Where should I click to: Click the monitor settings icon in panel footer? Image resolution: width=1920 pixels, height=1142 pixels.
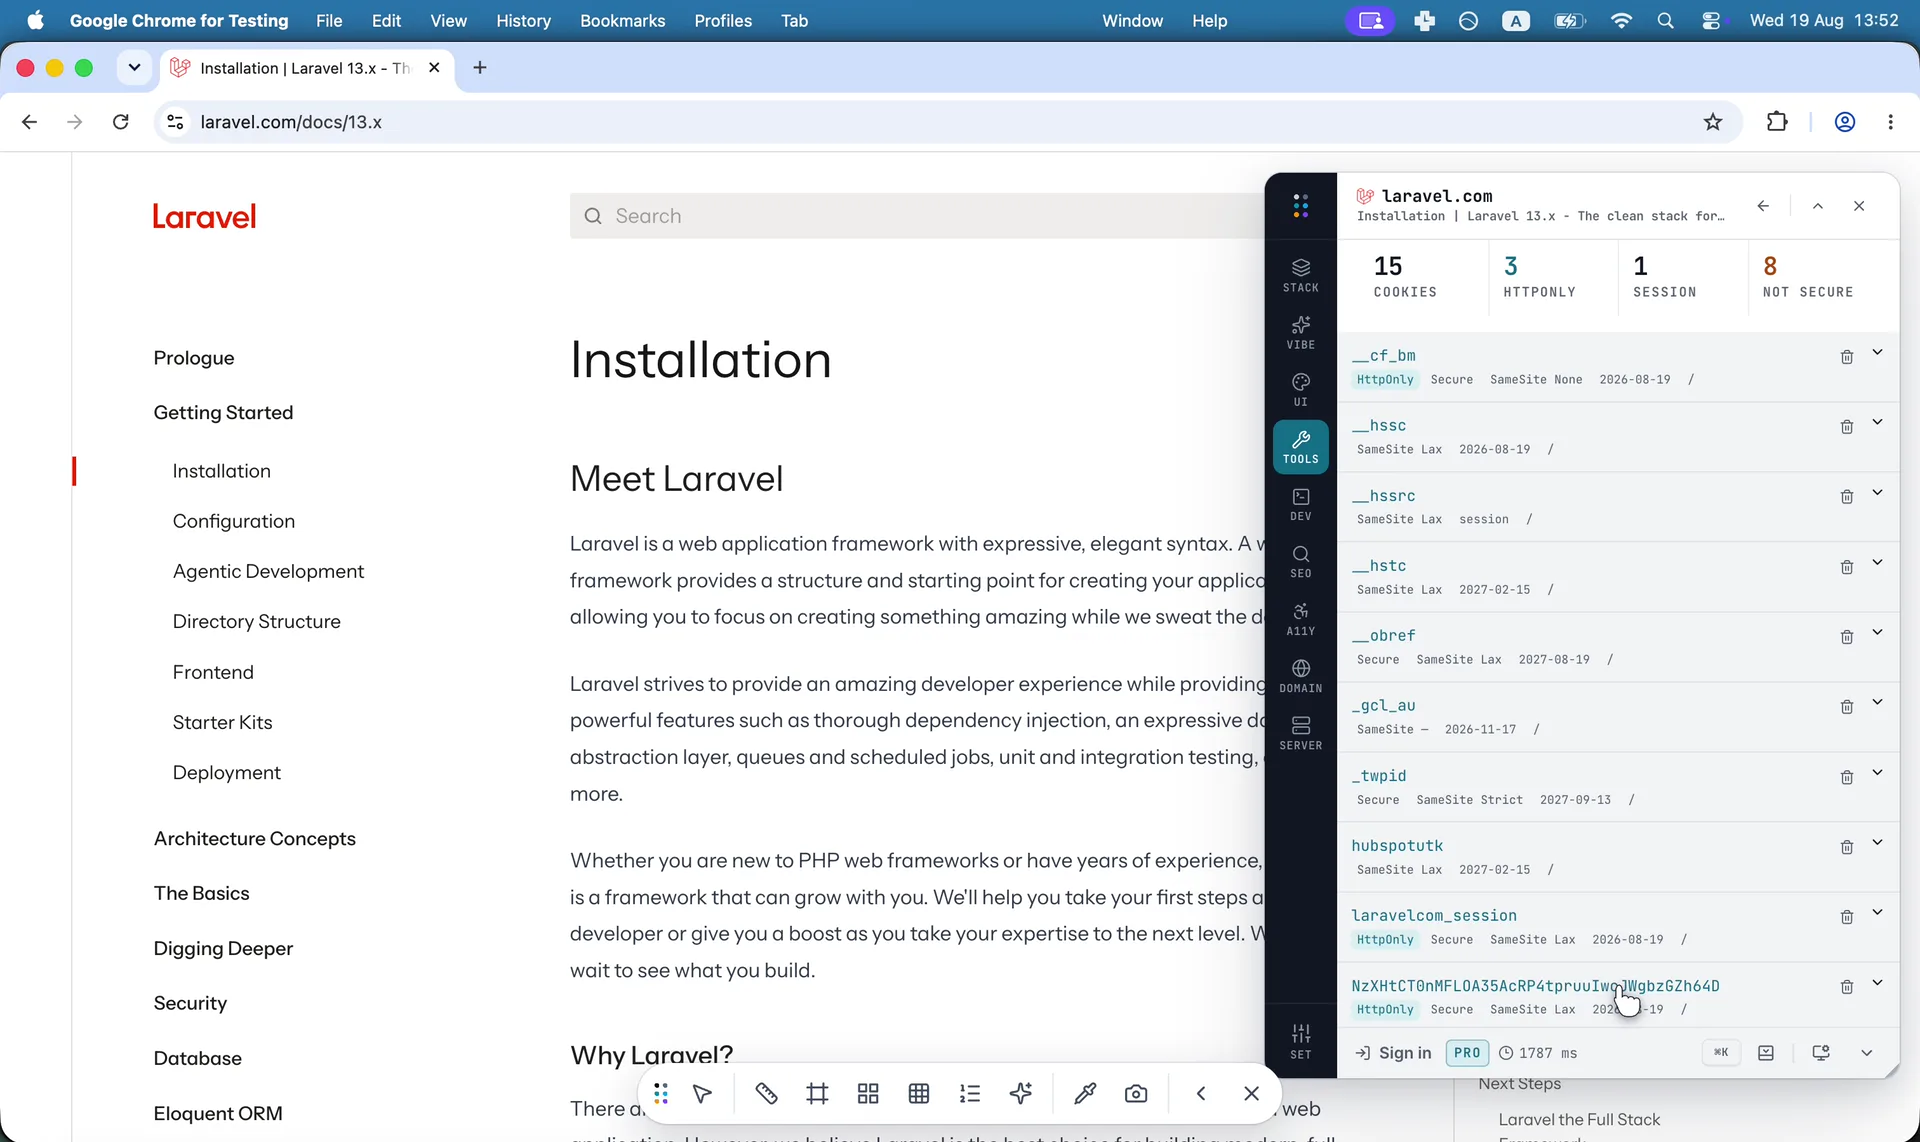[x=1821, y=1053]
